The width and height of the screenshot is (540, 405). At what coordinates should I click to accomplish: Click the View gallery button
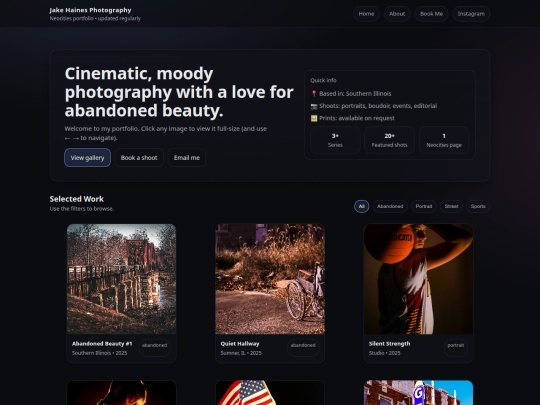(x=87, y=157)
